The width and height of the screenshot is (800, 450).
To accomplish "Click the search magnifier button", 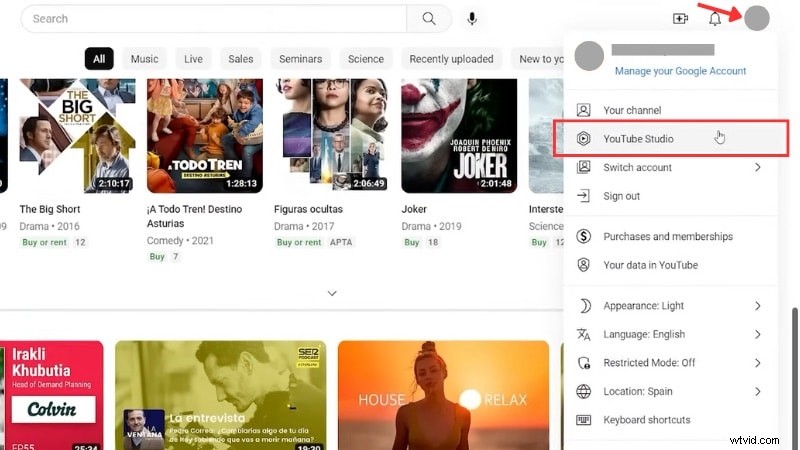I will click(x=429, y=19).
